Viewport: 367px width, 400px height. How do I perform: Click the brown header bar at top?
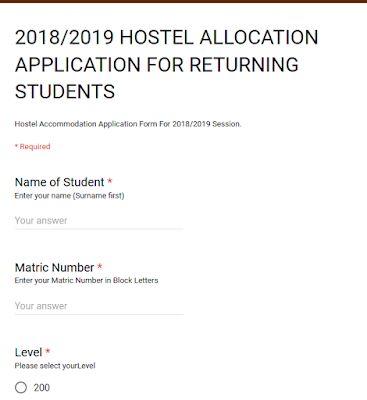click(183, 1)
